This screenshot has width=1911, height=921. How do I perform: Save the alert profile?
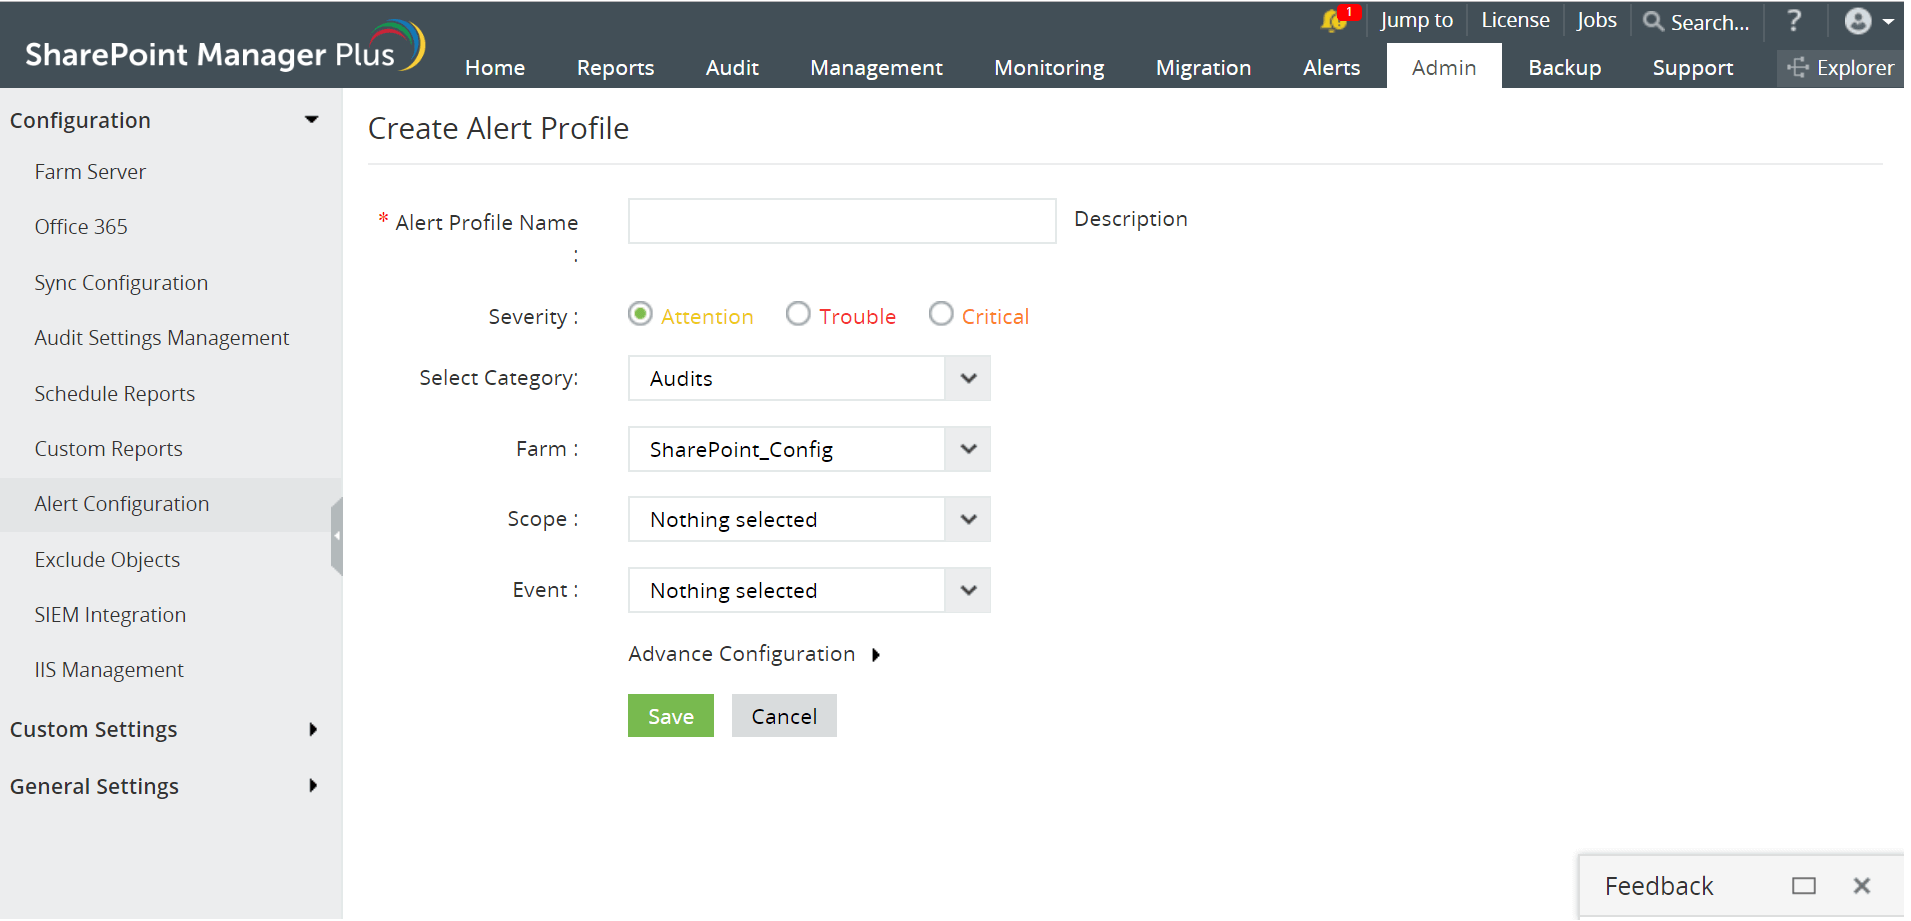(x=671, y=716)
